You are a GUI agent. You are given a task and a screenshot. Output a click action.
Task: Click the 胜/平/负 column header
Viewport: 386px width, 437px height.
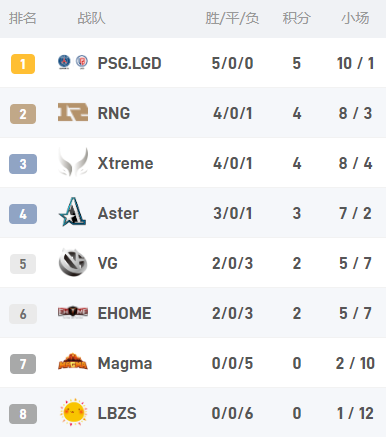[232, 18]
